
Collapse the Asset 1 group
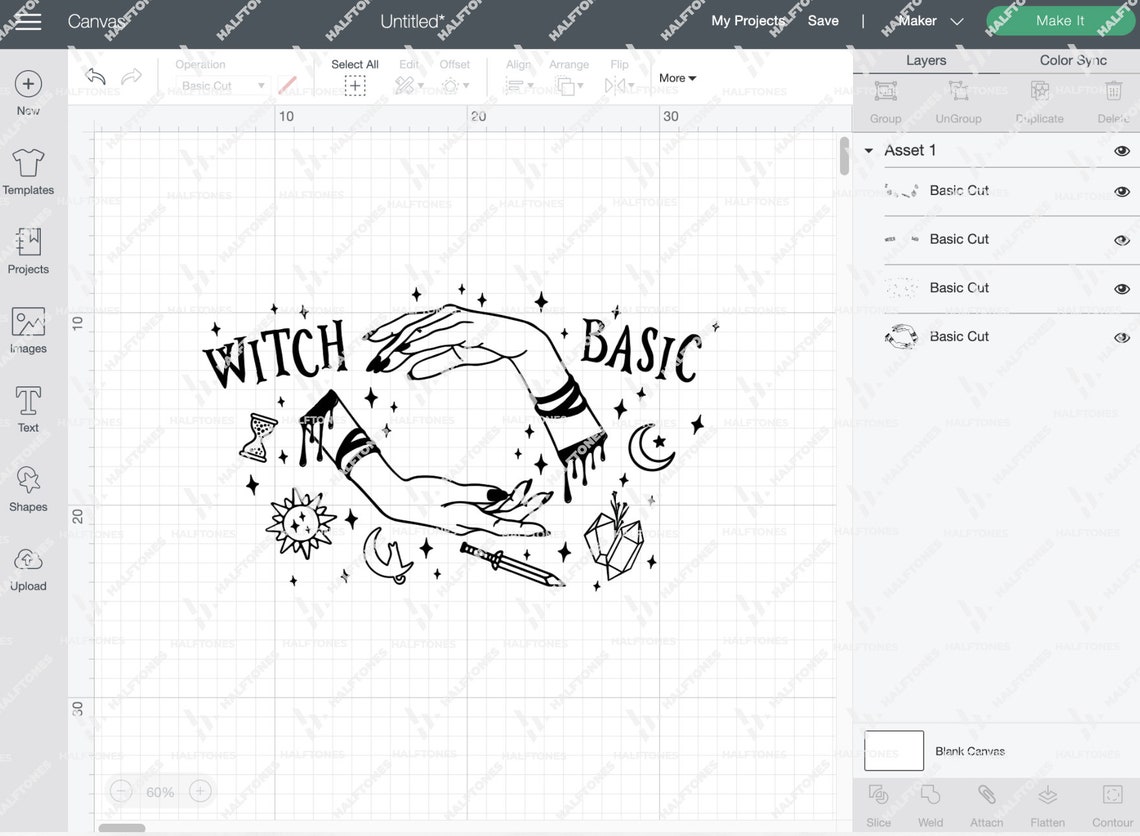click(x=870, y=150)
